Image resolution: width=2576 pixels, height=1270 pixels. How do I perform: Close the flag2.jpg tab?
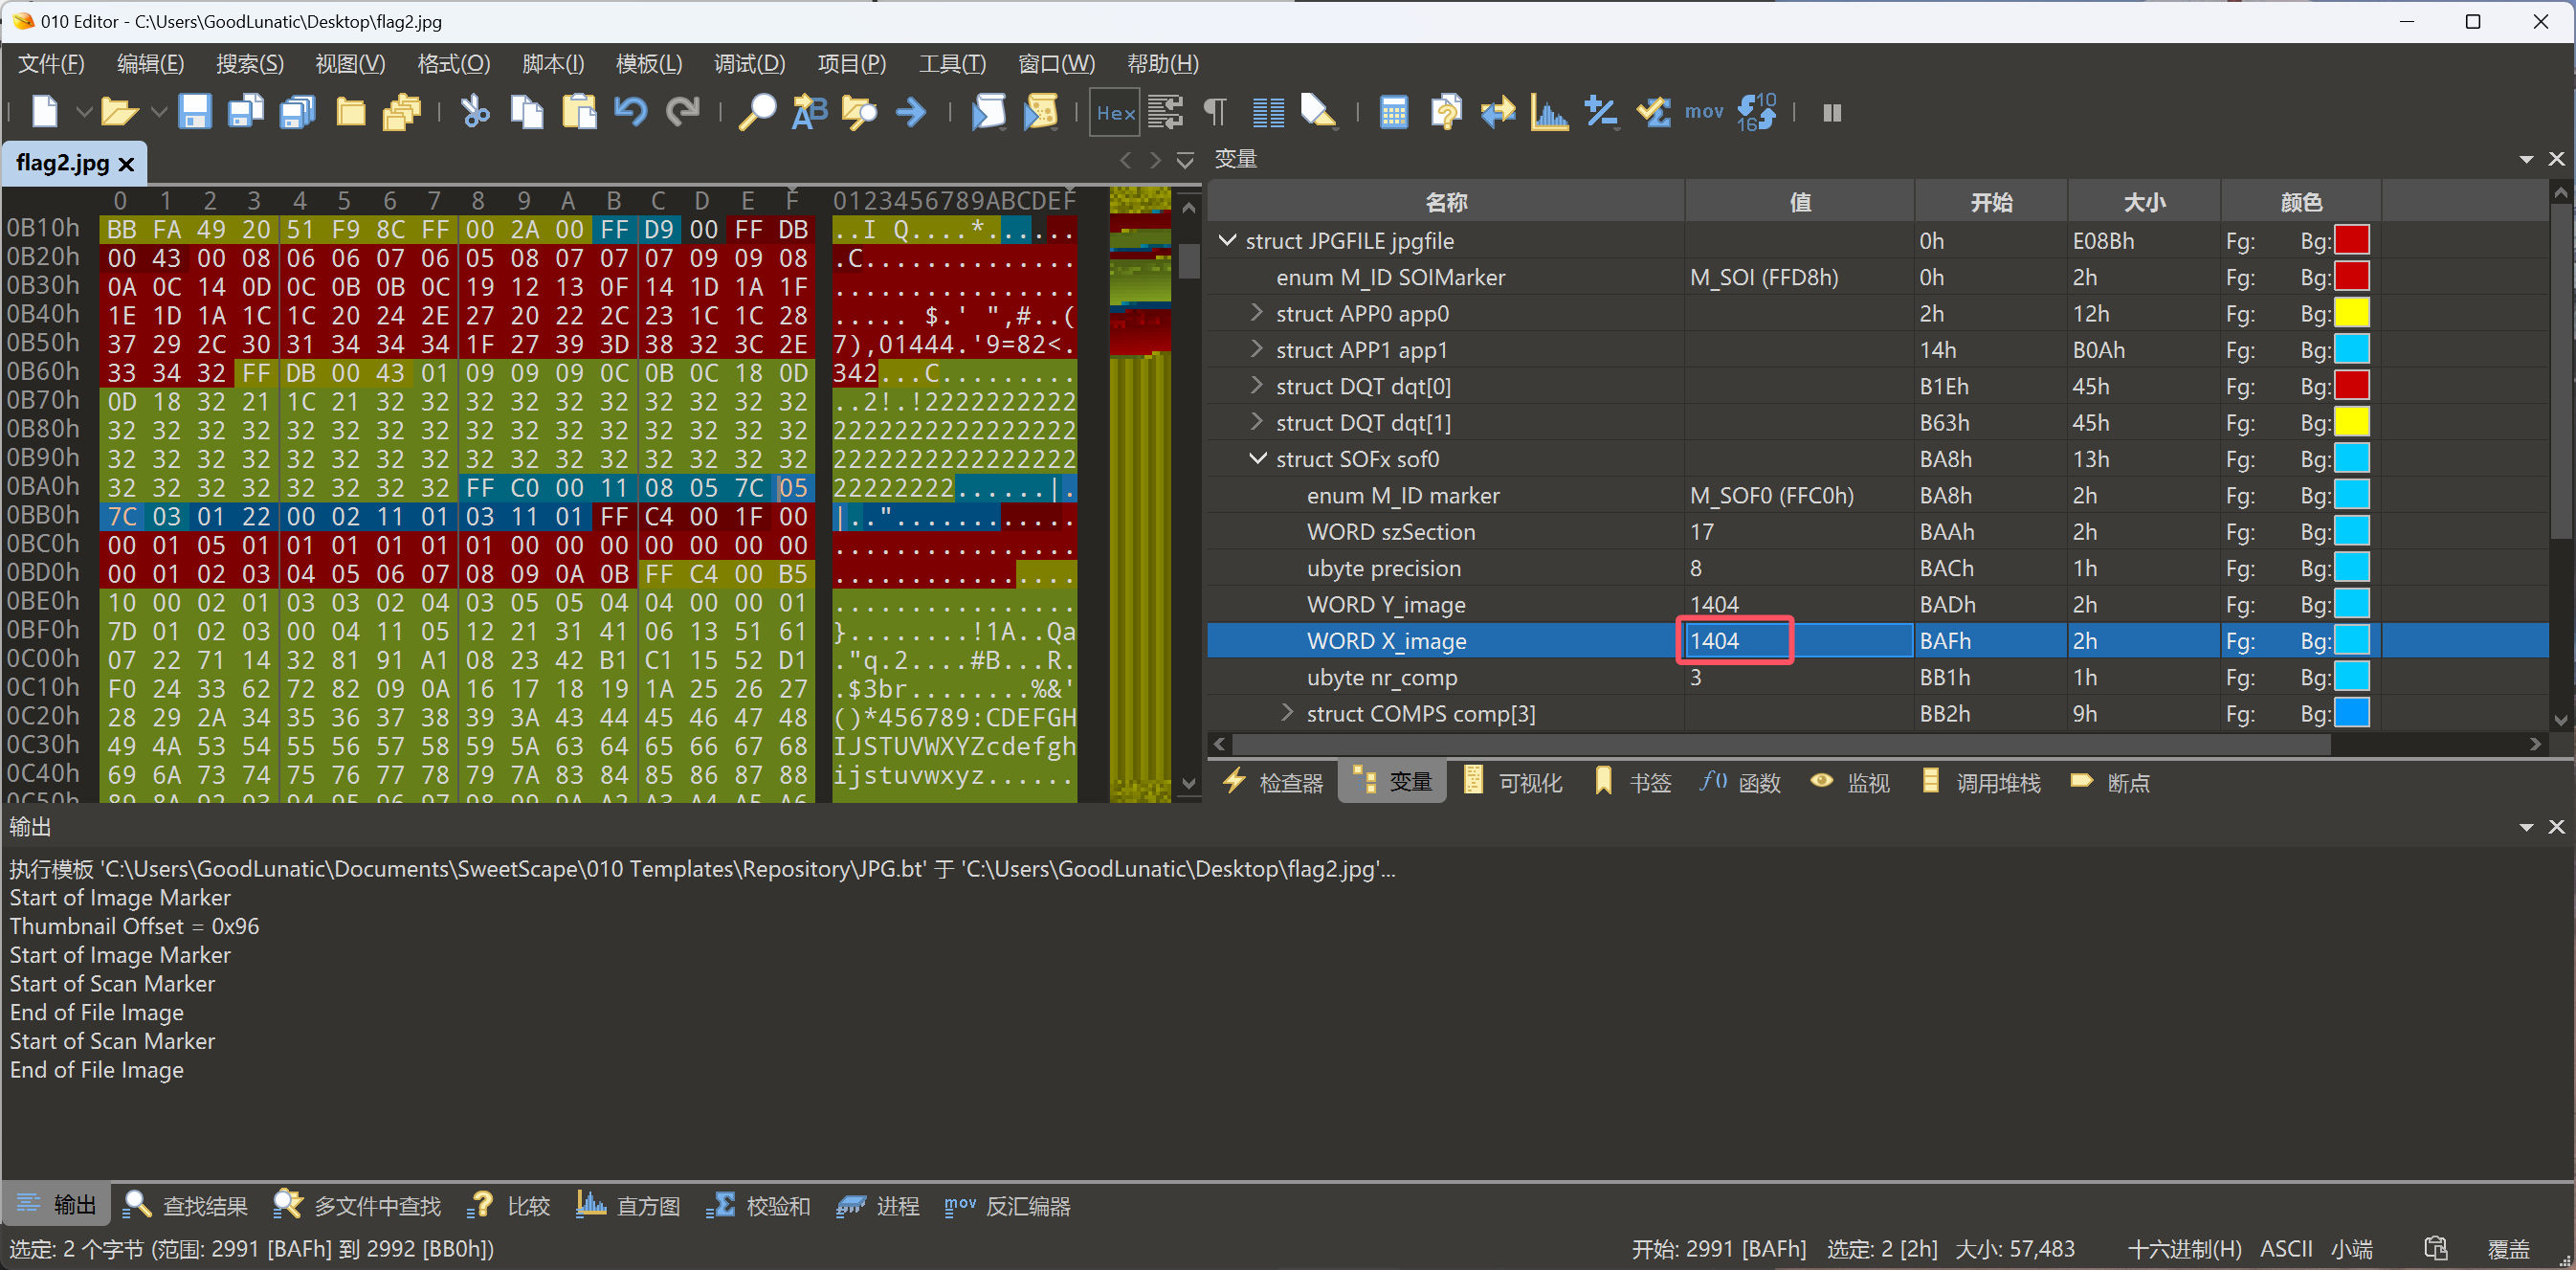click(126, 164)
